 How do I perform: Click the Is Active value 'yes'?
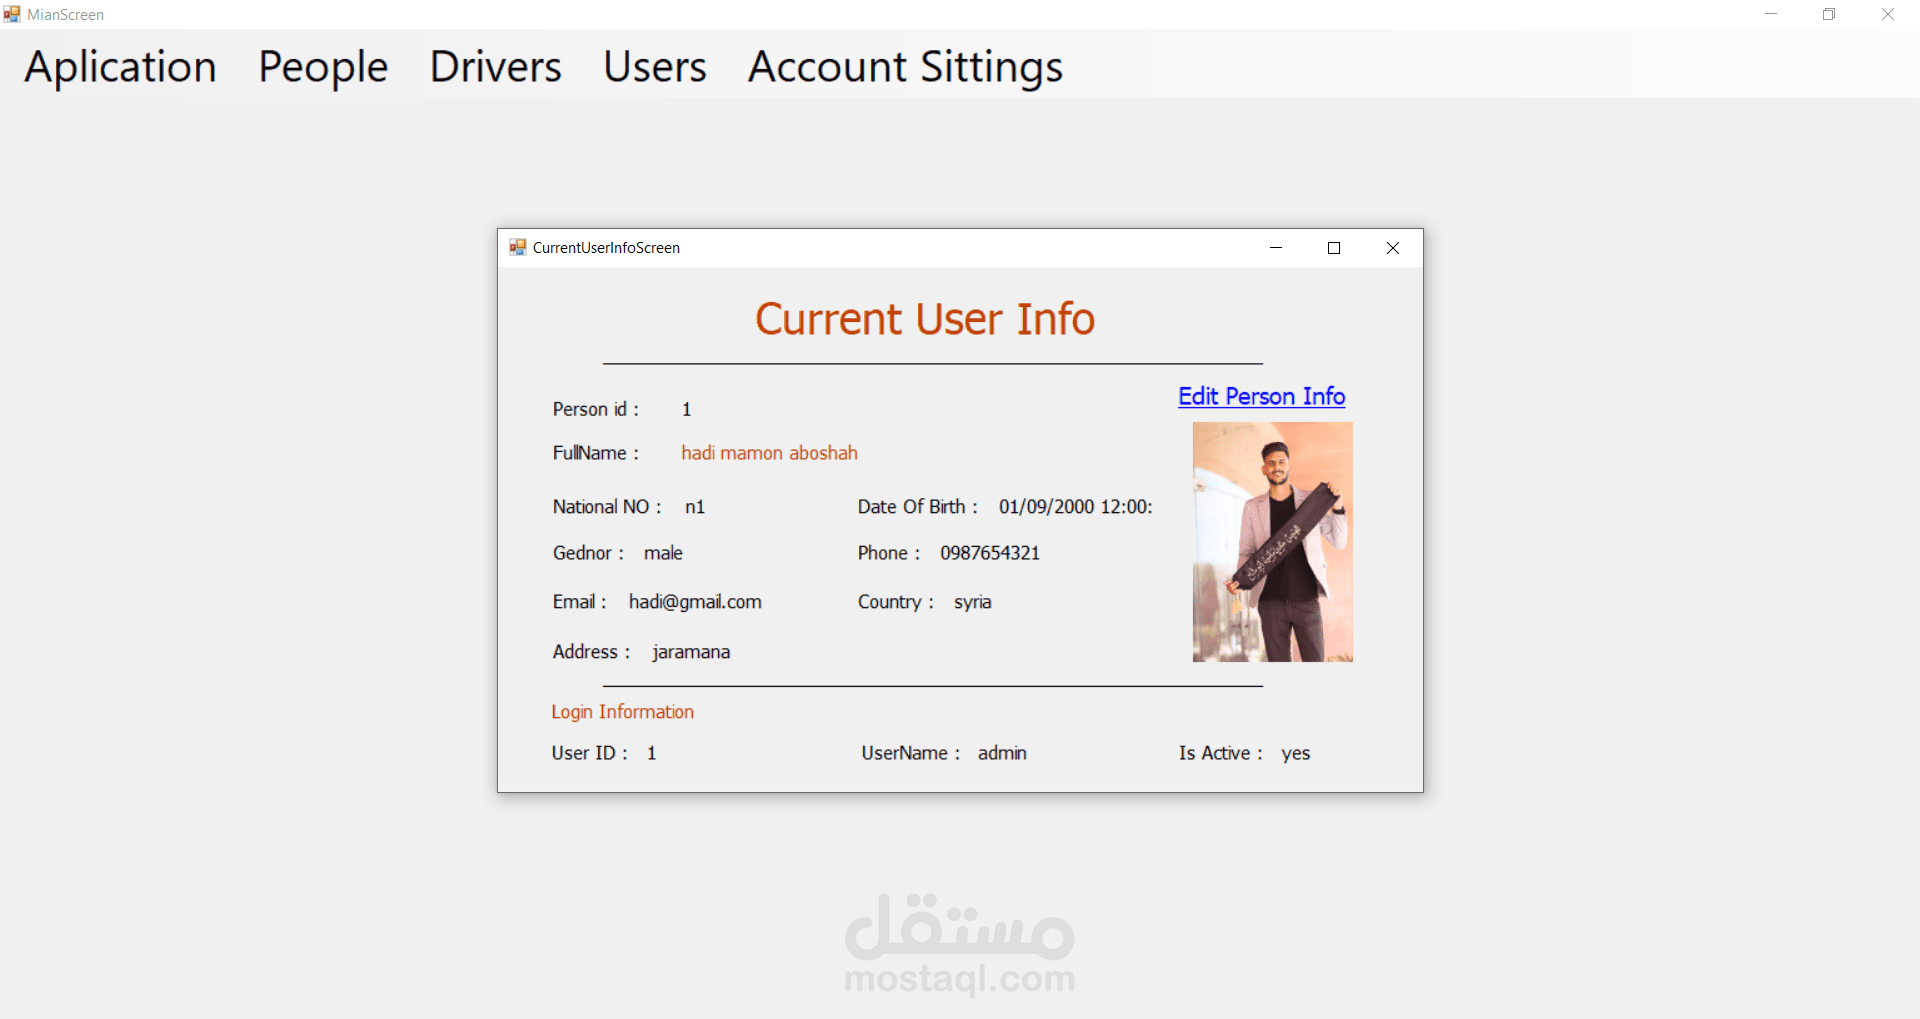click(1295, 754)
